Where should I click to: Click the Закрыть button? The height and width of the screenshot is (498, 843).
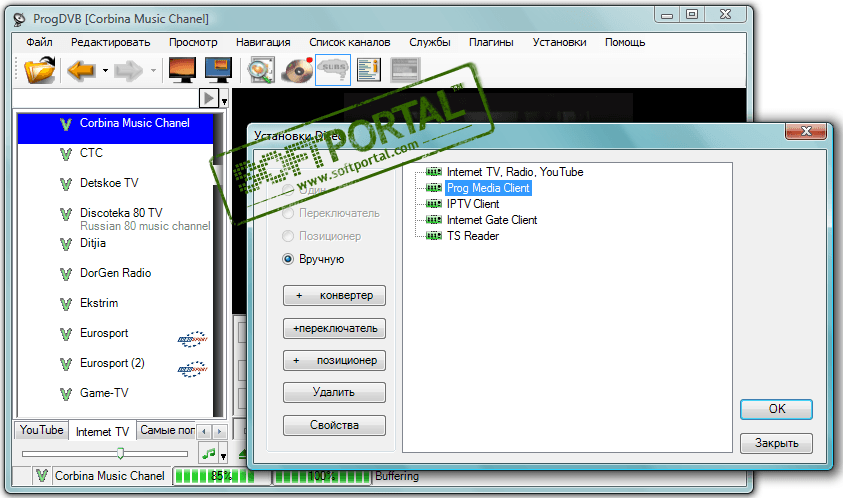click(776, 444)
